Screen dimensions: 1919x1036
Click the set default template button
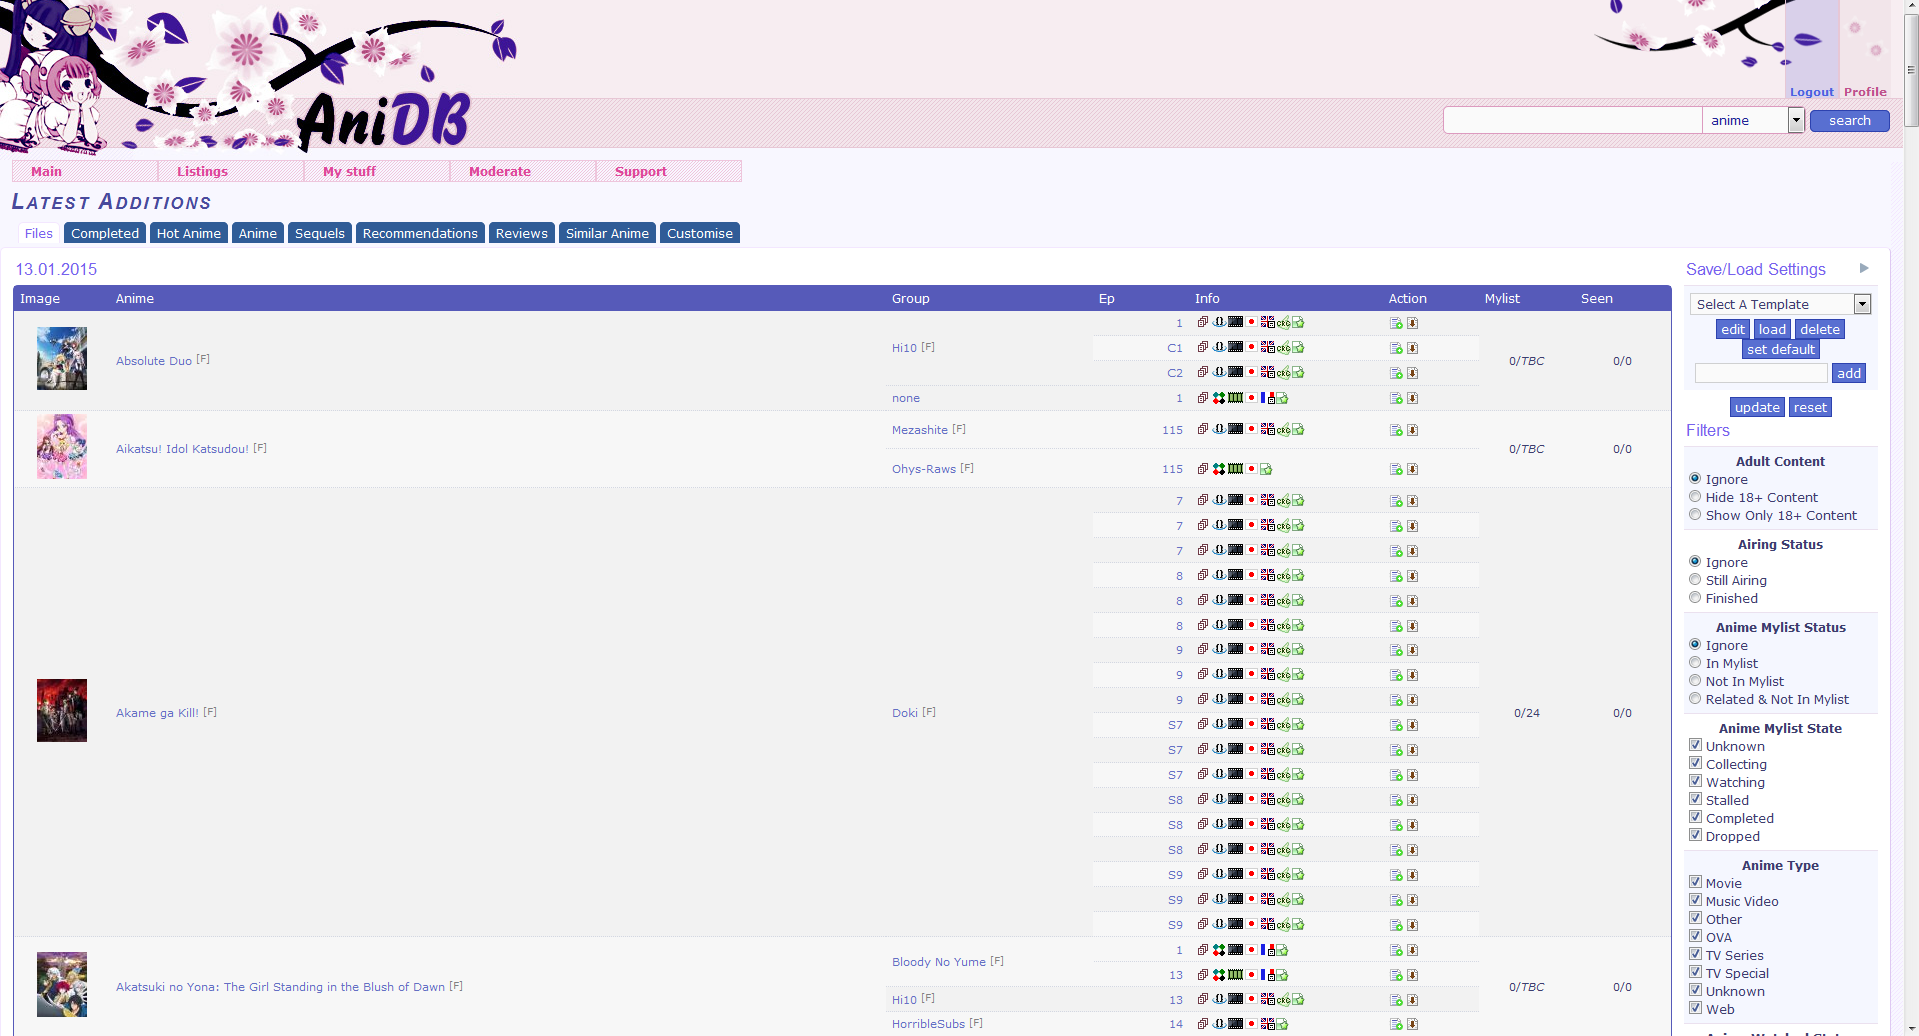(x=1780, y=349)
